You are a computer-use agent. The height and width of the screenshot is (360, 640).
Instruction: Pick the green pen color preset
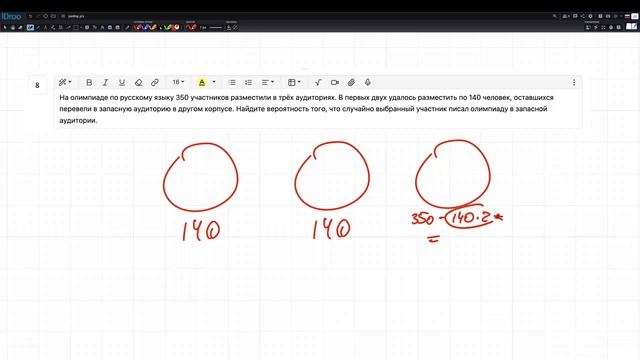click(167, 27)
